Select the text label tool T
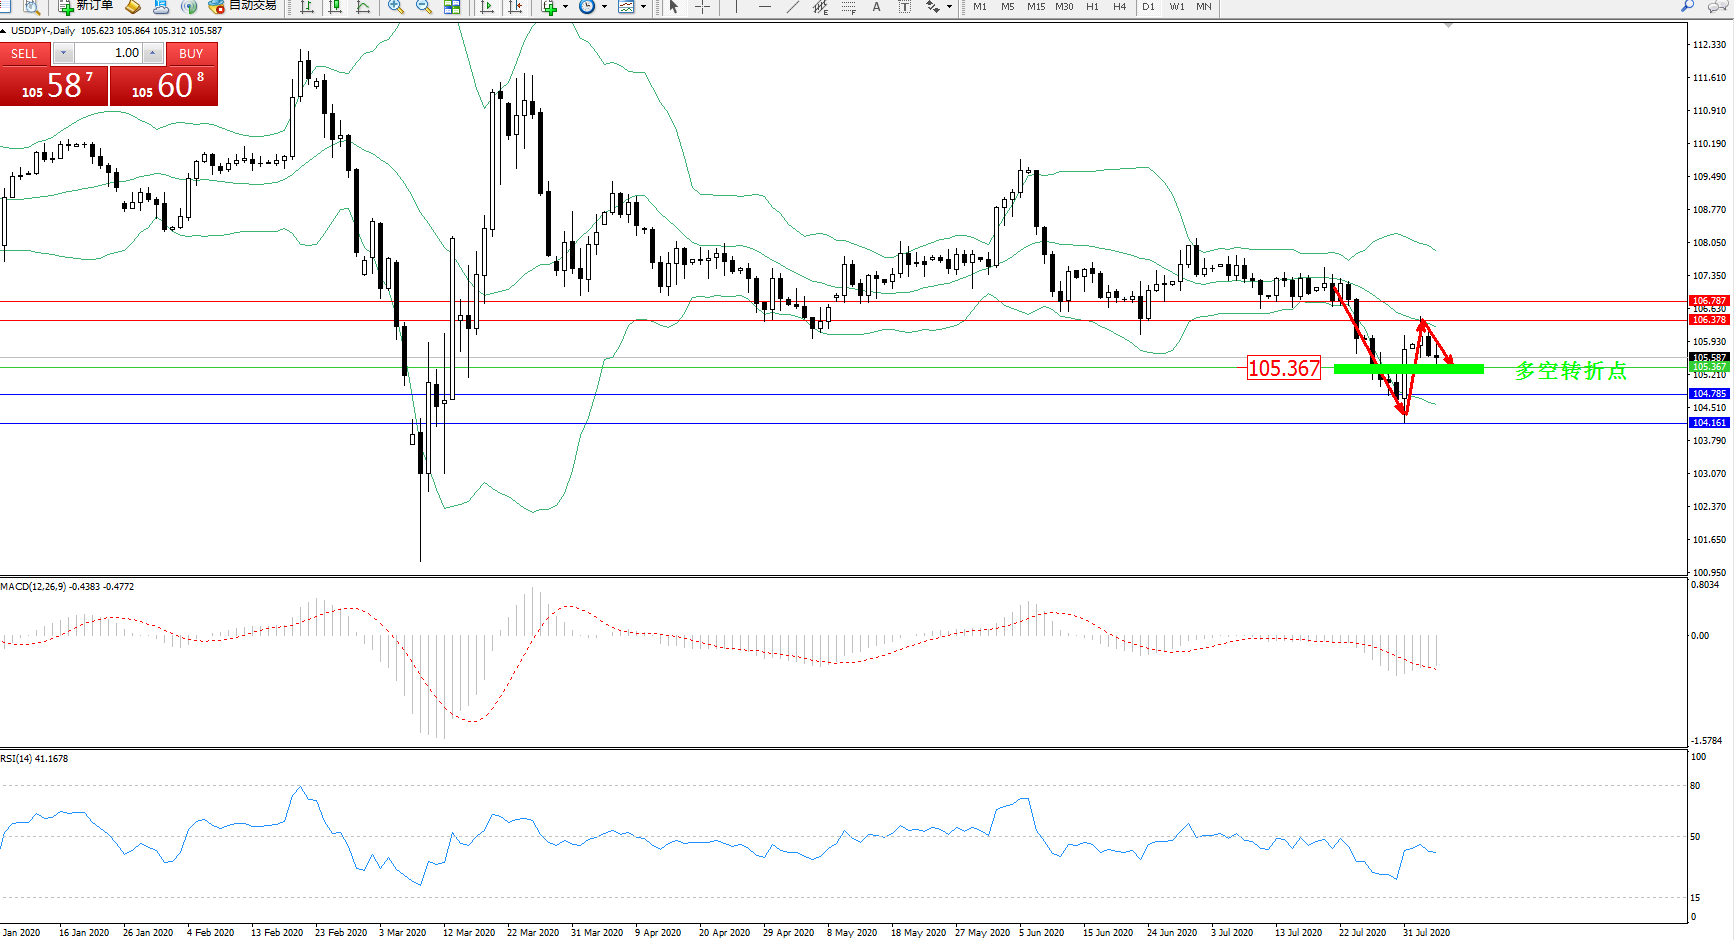Image resolution: width=1734 pixels, height=940 pixels. pyautogui.click(x=904, y=6)
